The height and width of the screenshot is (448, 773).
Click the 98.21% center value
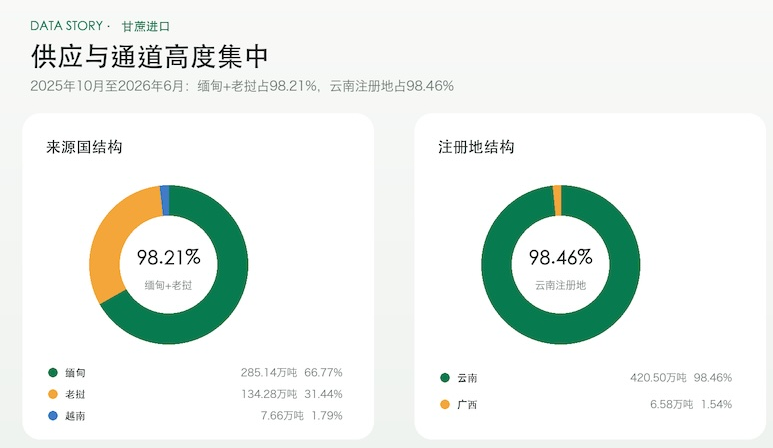(x=169, y=257)
